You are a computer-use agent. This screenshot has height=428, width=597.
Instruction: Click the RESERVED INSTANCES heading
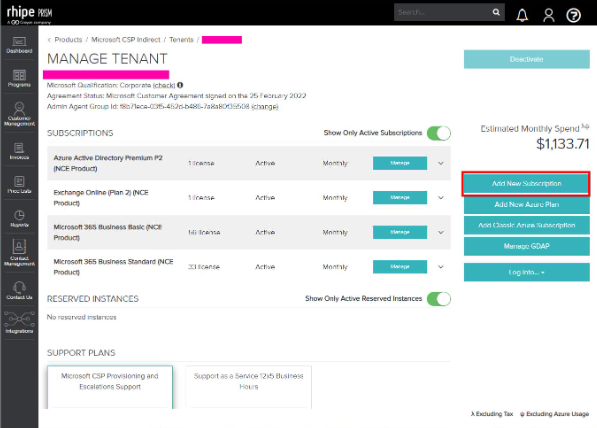point(93,299)
